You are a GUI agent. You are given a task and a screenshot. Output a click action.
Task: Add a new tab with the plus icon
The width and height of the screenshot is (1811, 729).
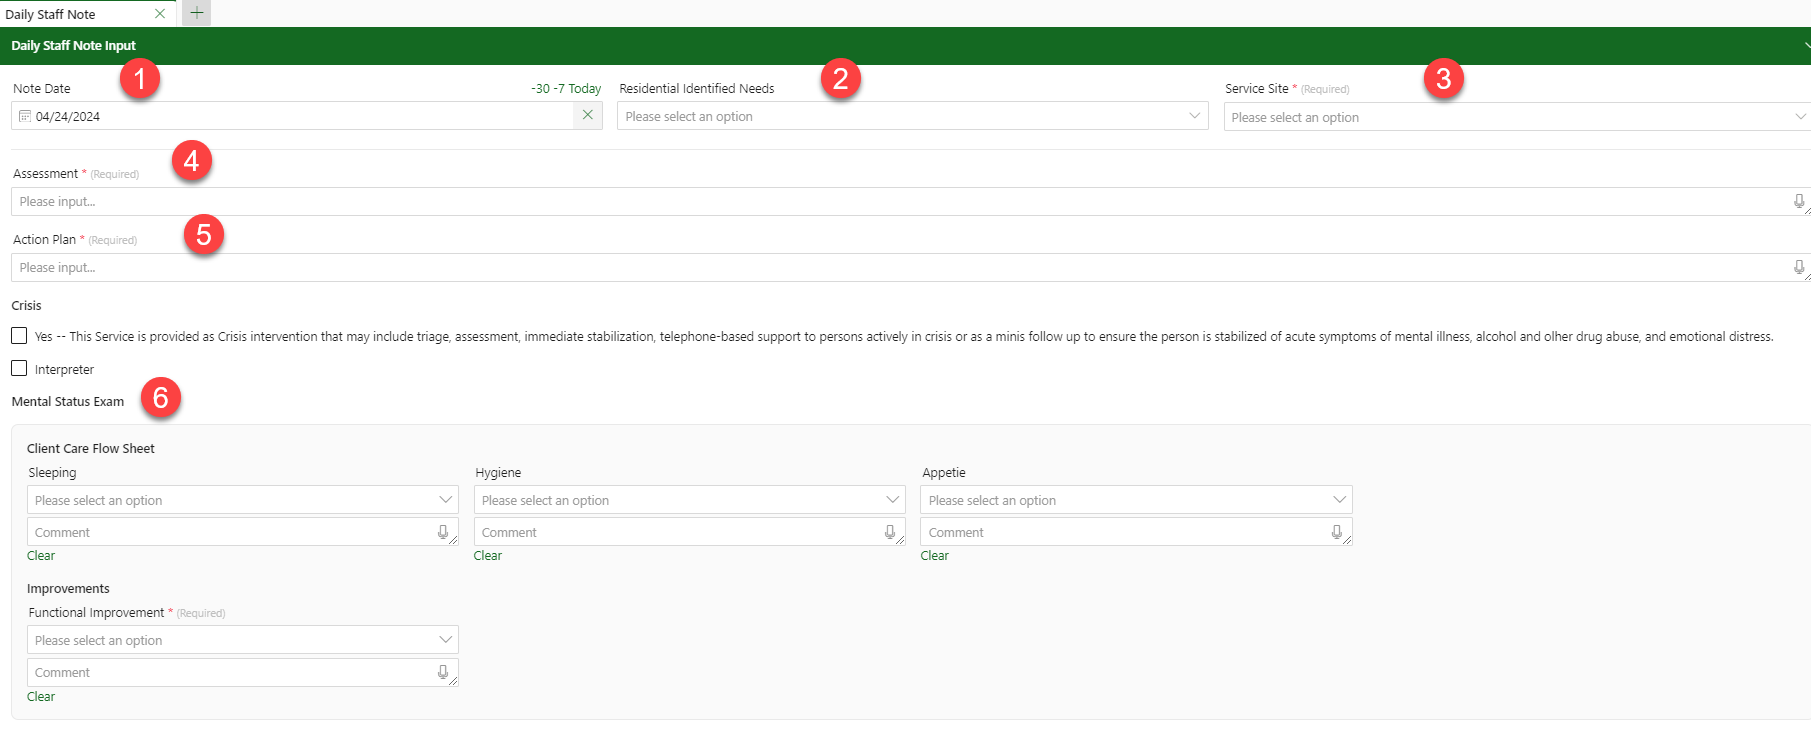[x=197, y=13]
